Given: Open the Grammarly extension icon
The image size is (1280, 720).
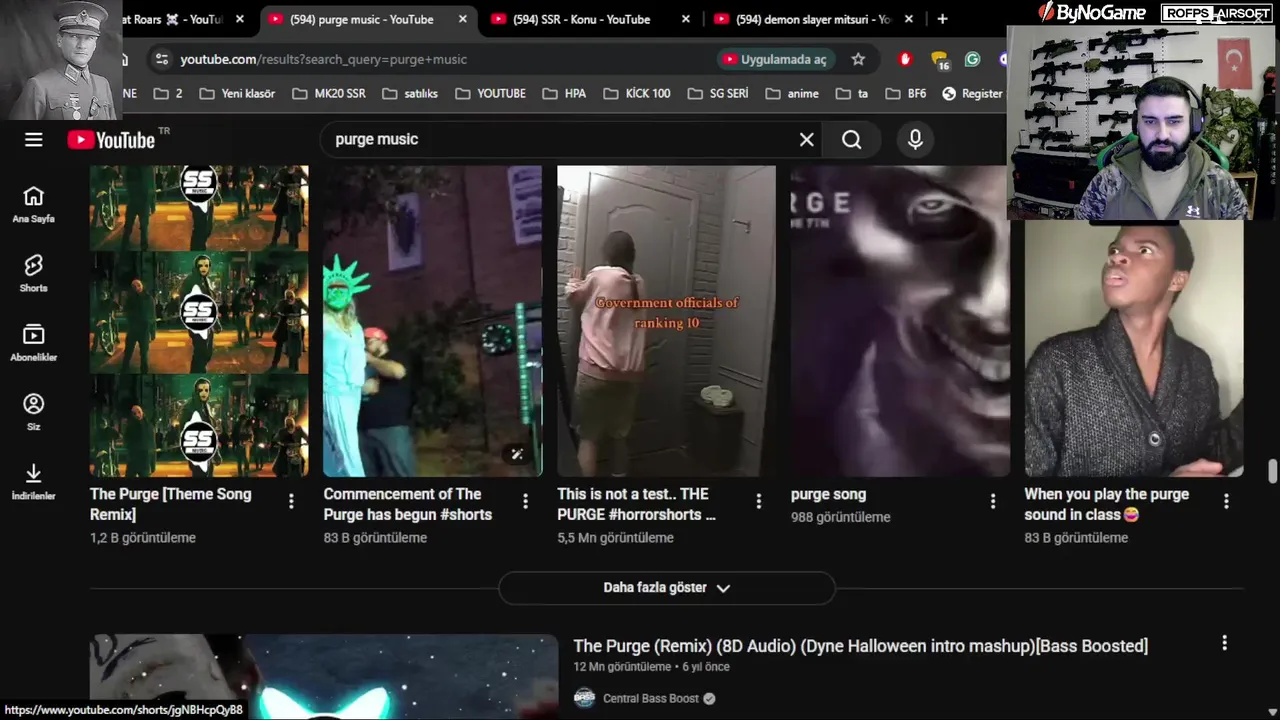Looking at the screenshot, I should (972, 59).
